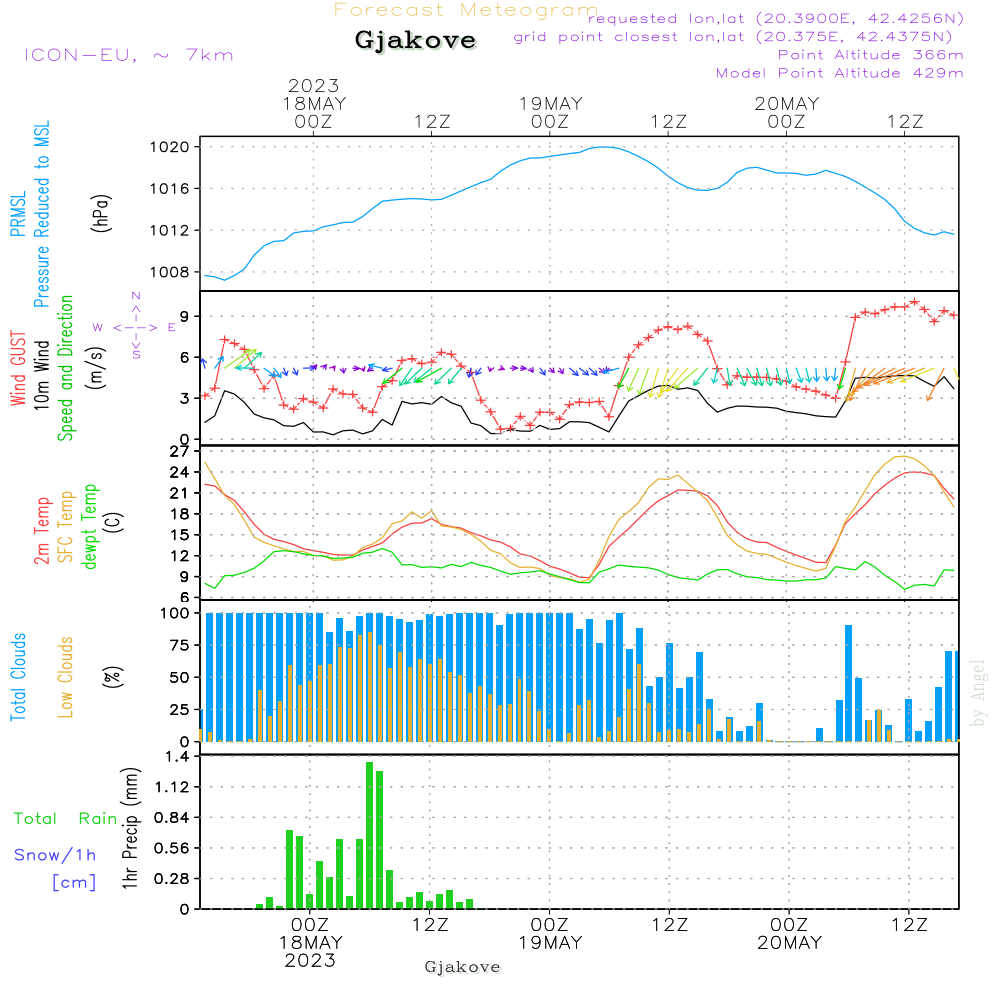Click the 'W' letter on compass rose
The width and height of the screenshot is (1000, 1000).
pos(98,328)
